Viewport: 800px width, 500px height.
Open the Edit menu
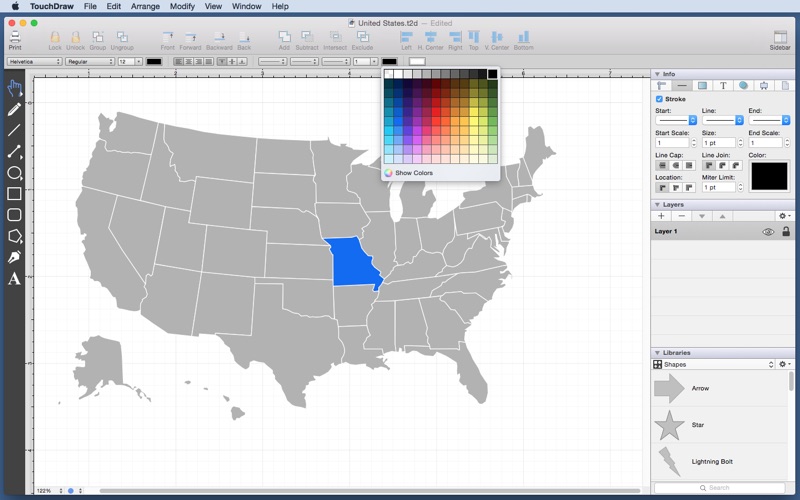pyautogui.click(x=113, y=6)
